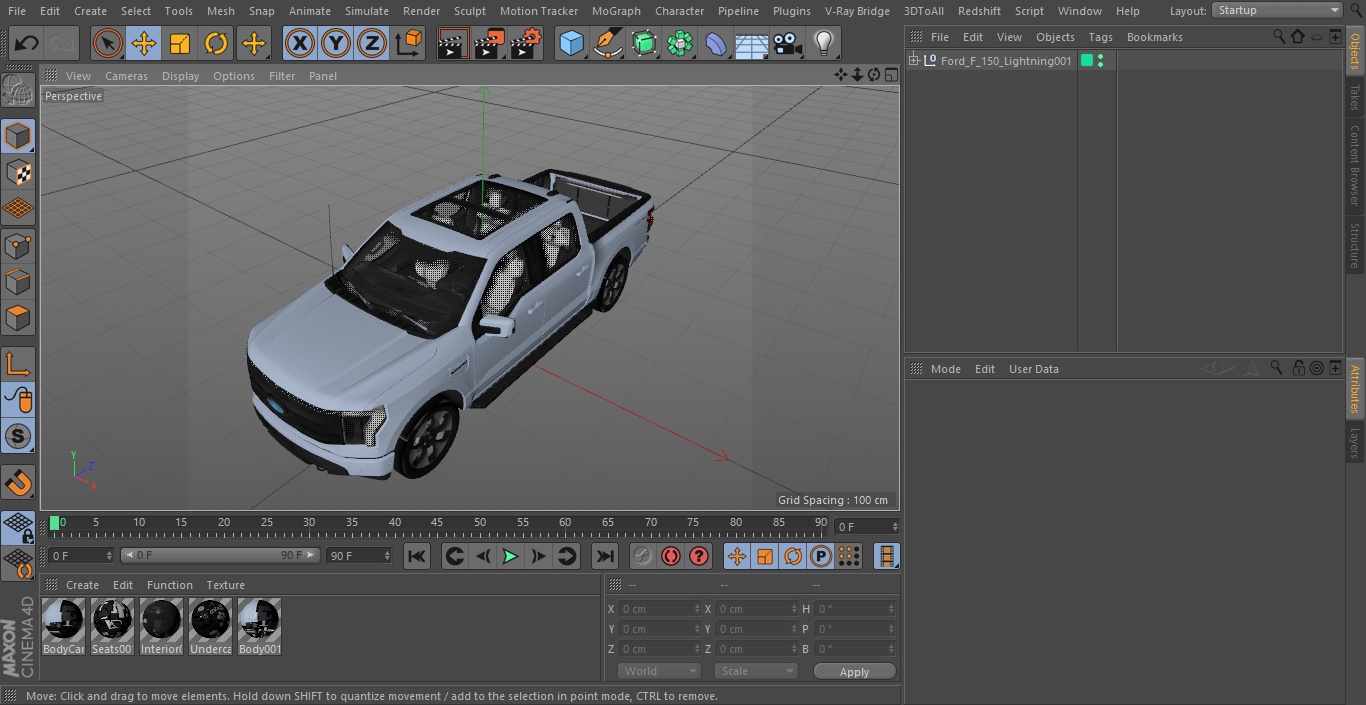Open the Simulate menu
The image size is (1366, 705).
367,11
